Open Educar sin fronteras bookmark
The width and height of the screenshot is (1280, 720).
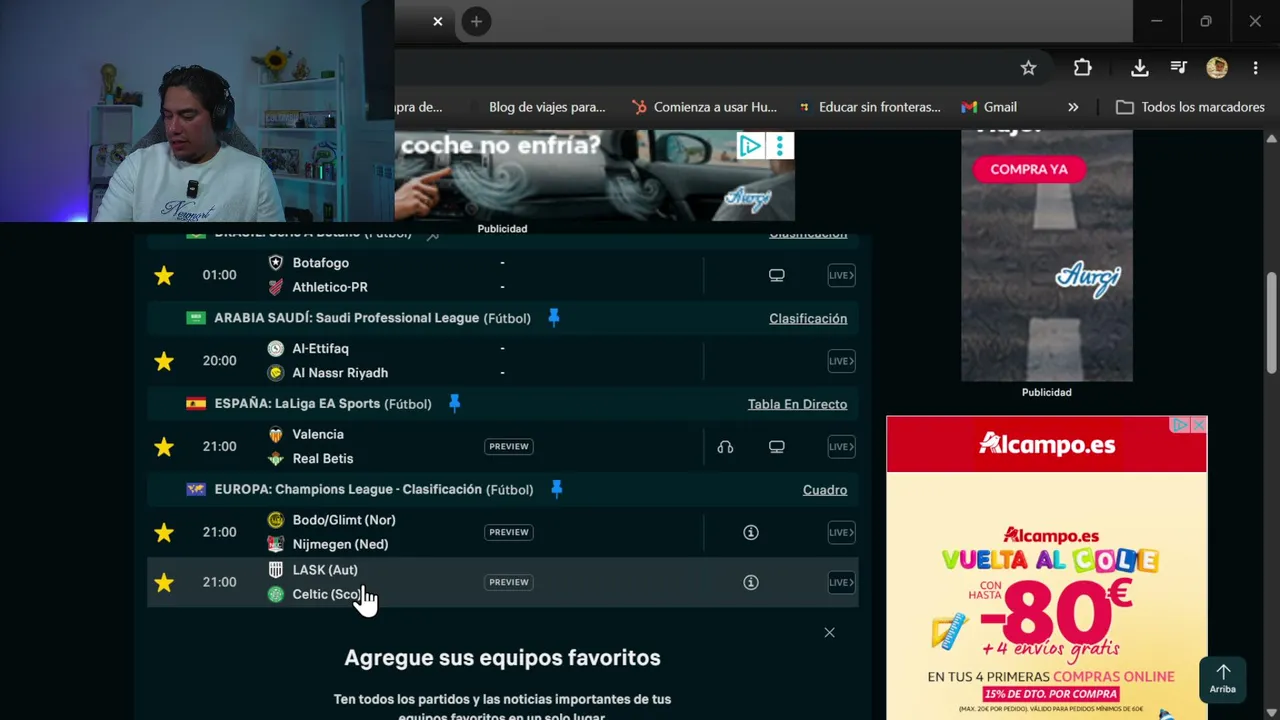tap(870, 107)
